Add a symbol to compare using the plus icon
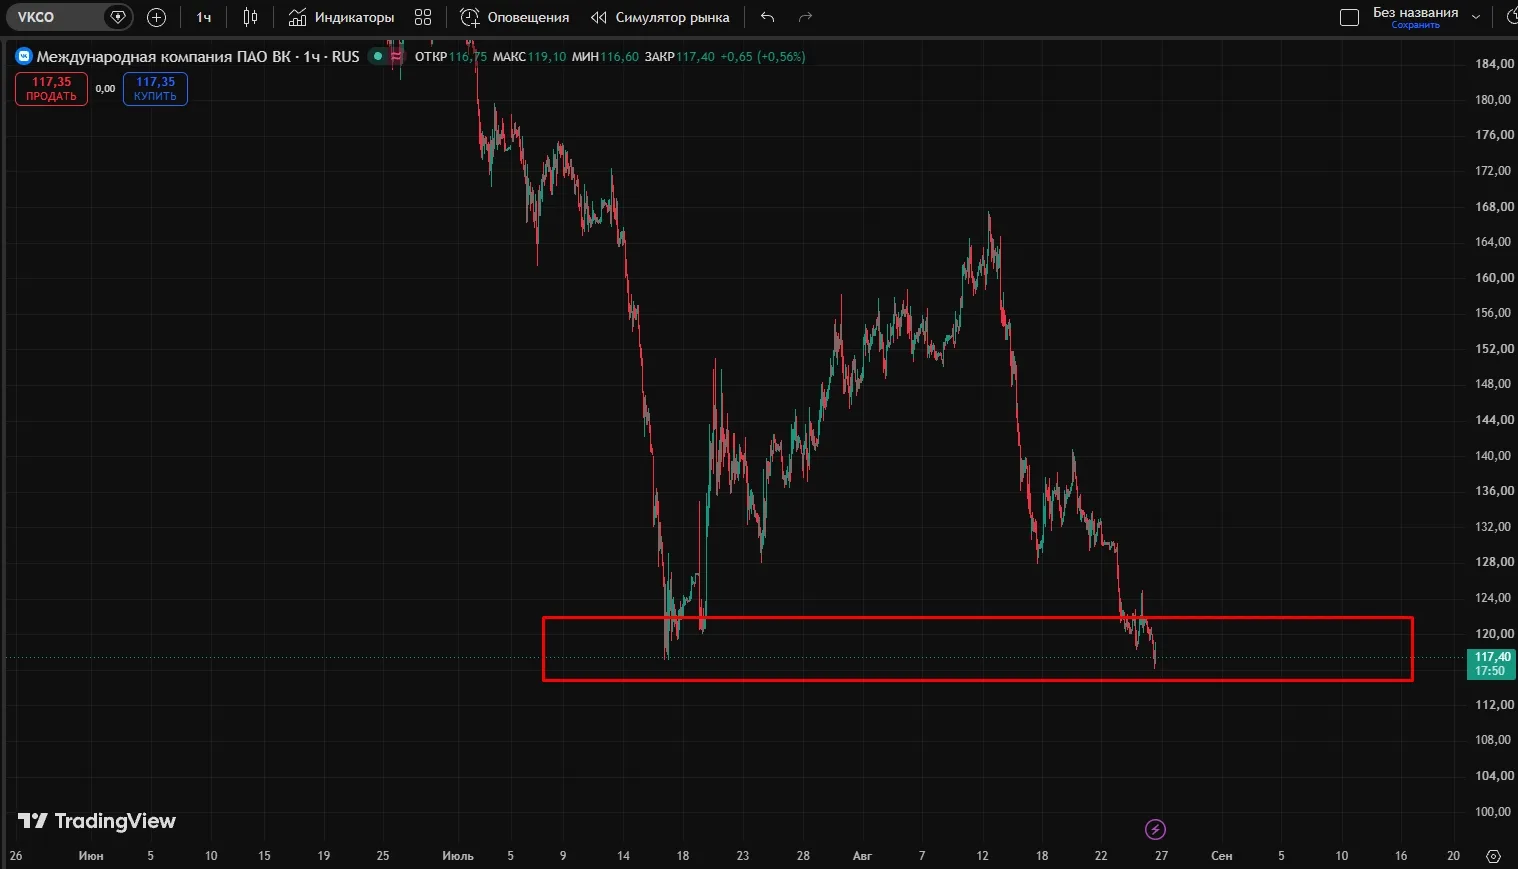This screenshot has height=869, width=1518. click(156, 17)
